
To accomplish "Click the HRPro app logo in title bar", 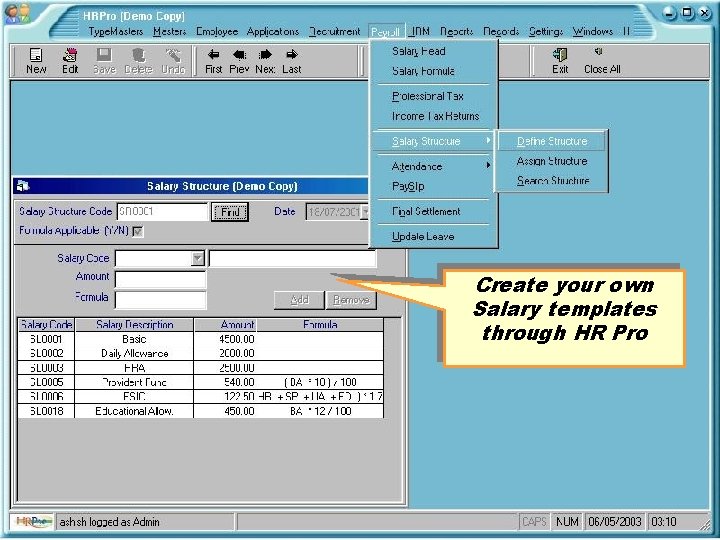I will tap(17, 14).
